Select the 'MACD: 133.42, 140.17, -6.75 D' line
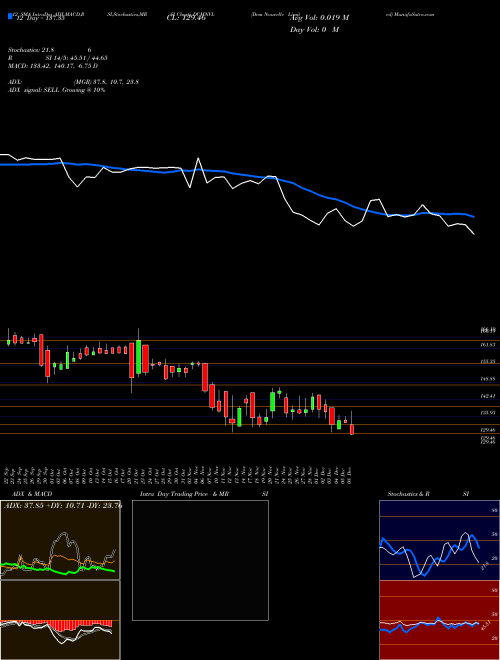Image resolution: width=500 pixels, height=660 pixels. pyautogui.click(x=53, y=66)
